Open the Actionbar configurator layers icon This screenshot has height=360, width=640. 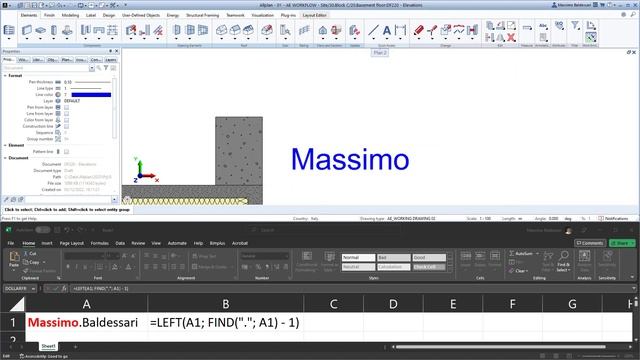[9, 30]
